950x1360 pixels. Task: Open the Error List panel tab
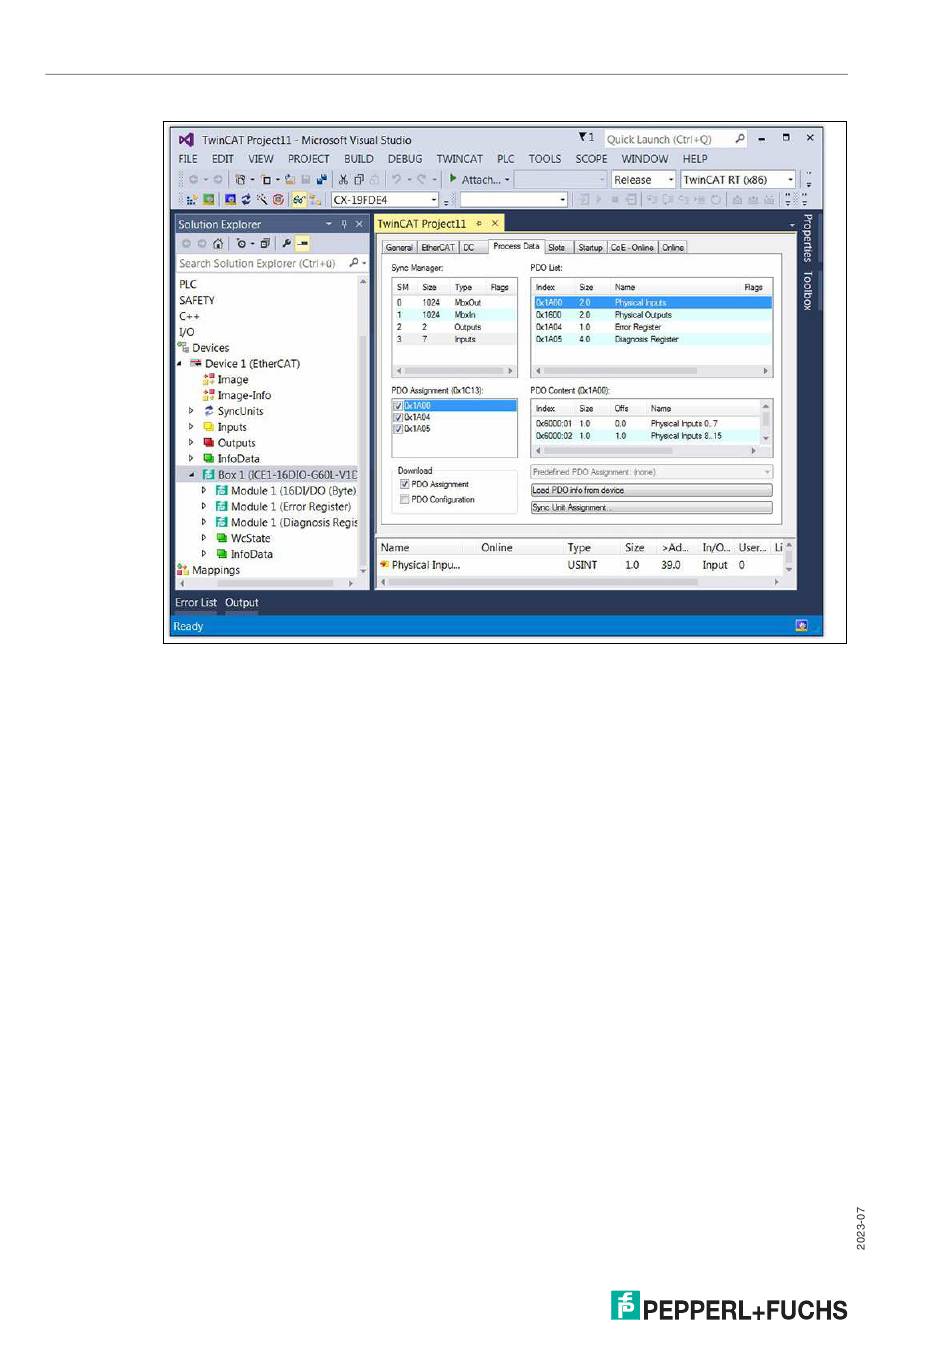(196, 603)
